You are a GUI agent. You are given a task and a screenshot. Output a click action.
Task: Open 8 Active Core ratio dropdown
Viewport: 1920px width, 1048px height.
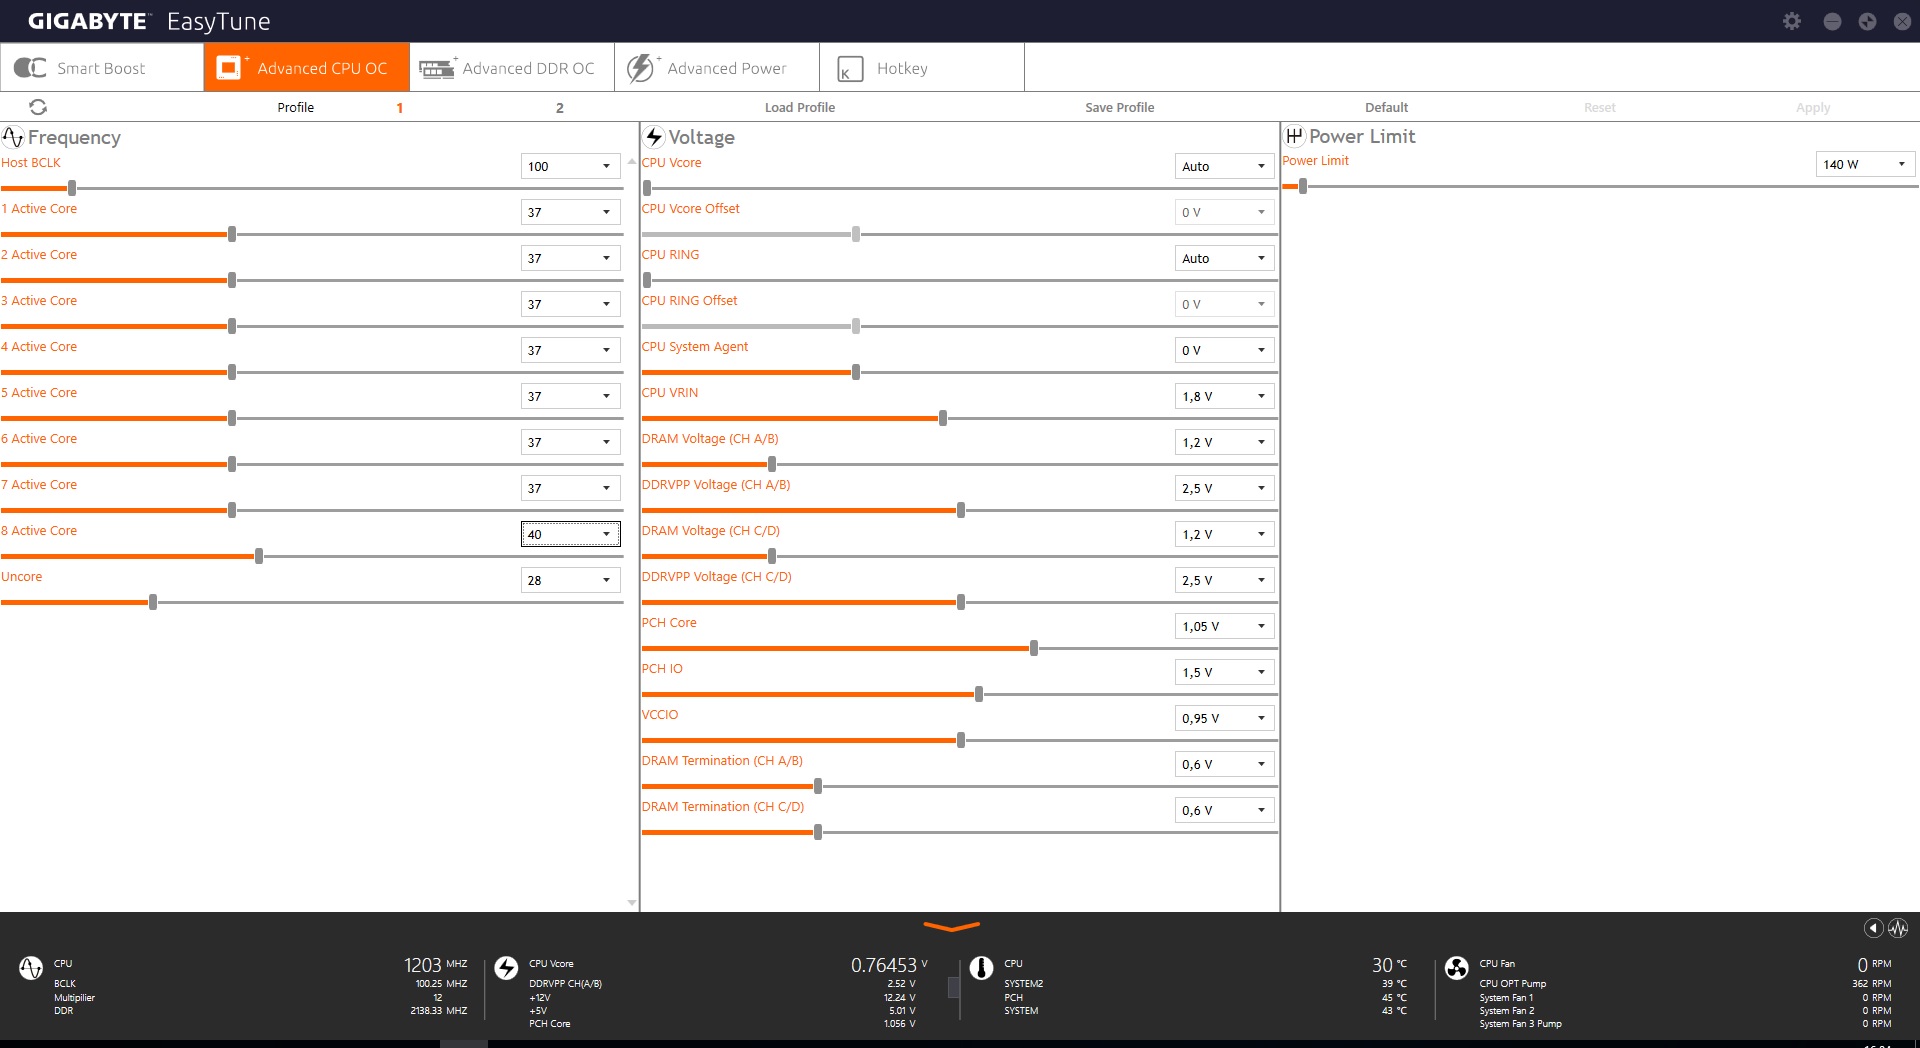[570, 534]
